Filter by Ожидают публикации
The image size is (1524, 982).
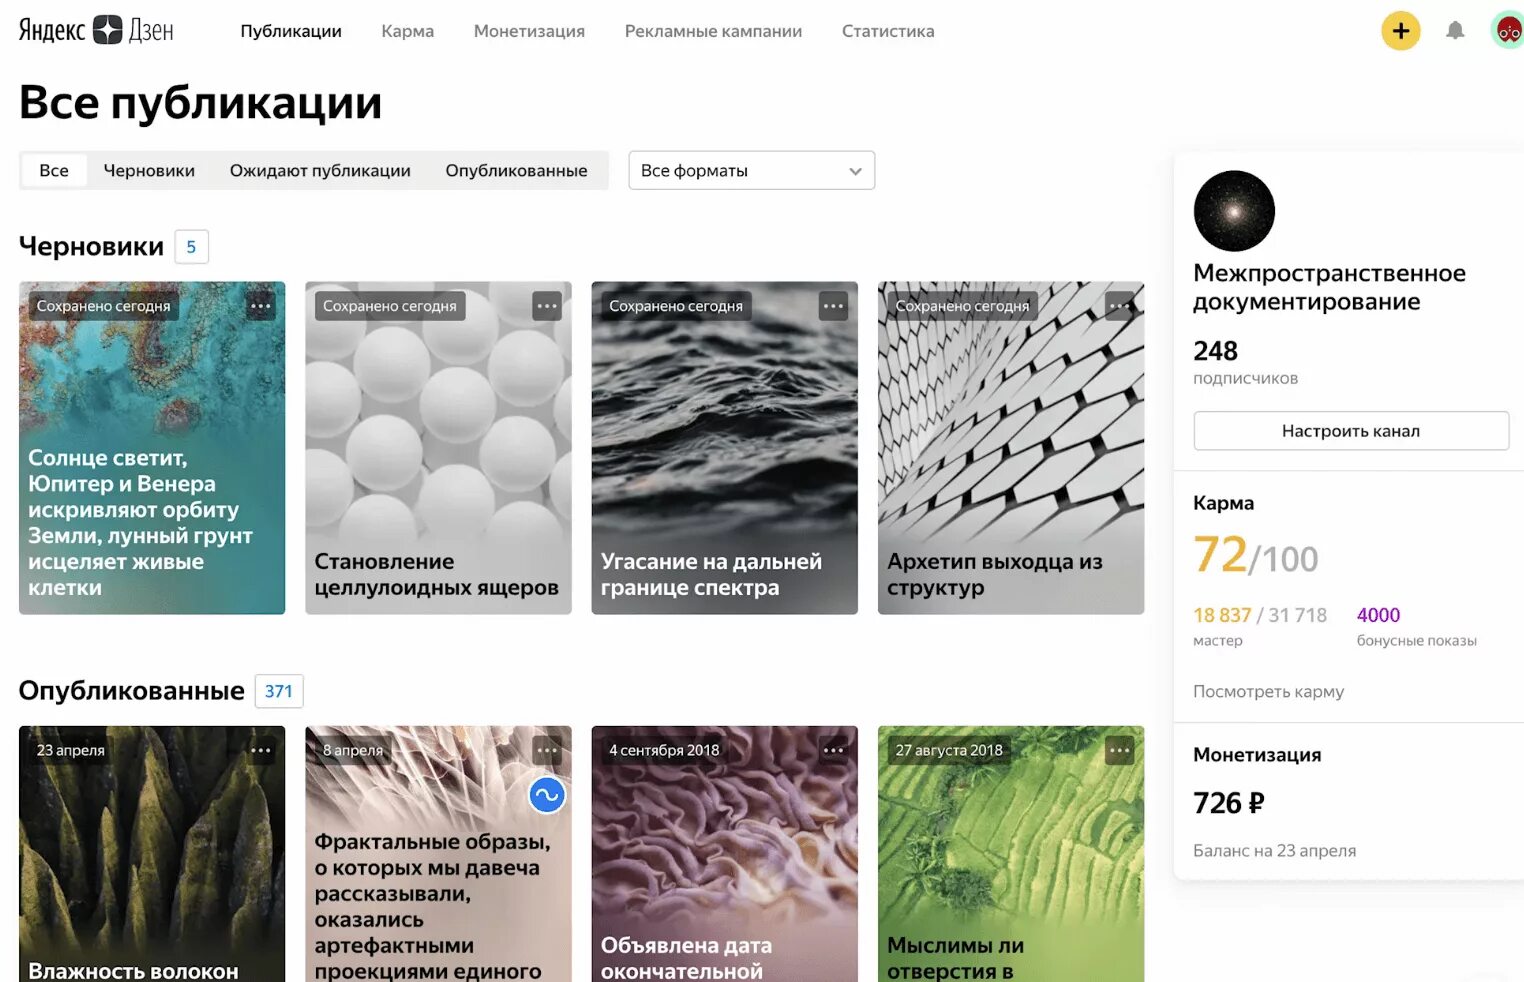tap(320, 170)
